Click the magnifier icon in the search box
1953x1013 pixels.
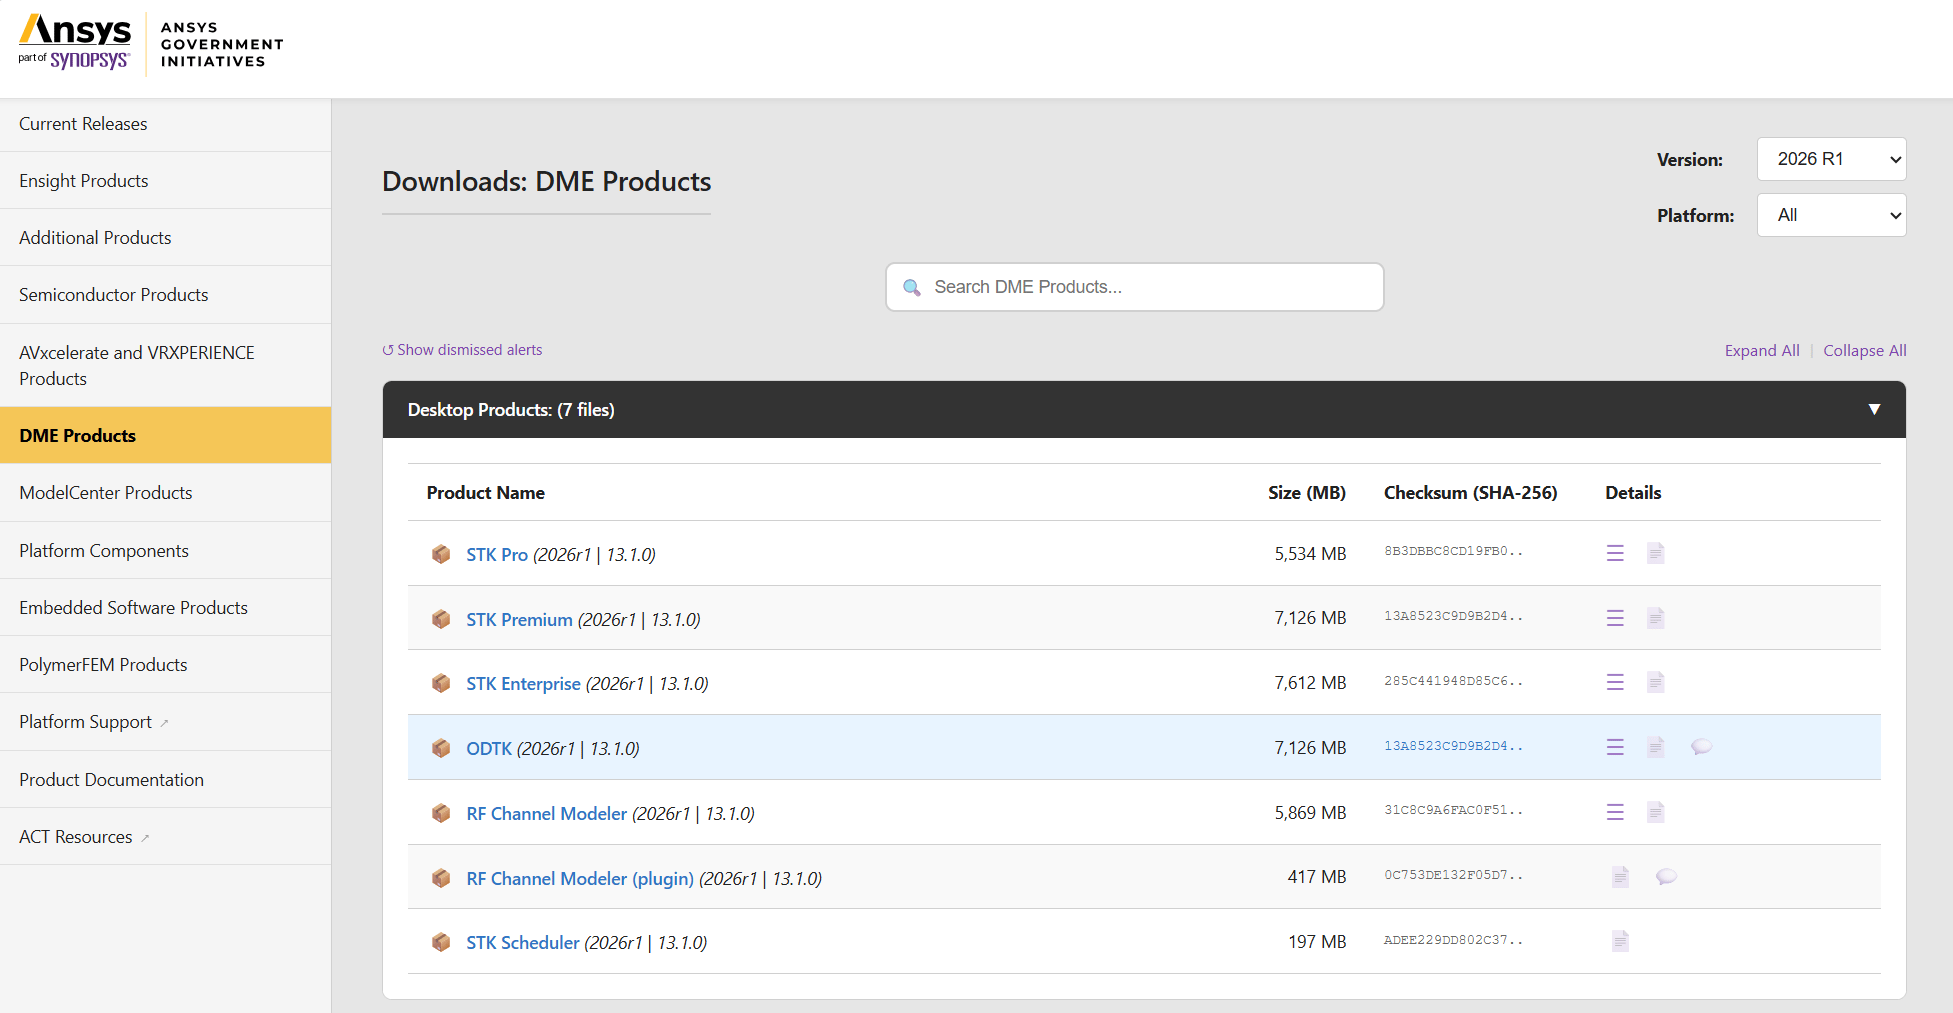click(x=912, y=288)
